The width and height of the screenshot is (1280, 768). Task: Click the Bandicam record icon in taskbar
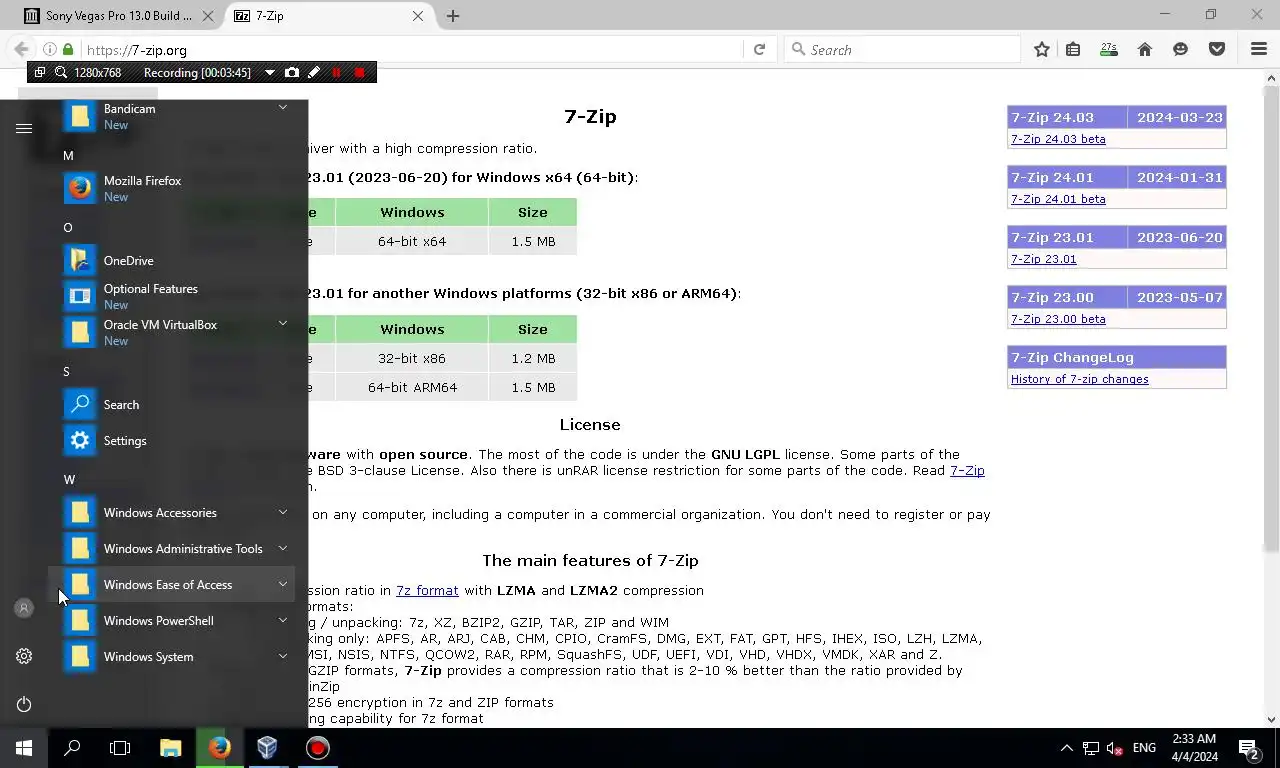[317, 747]
